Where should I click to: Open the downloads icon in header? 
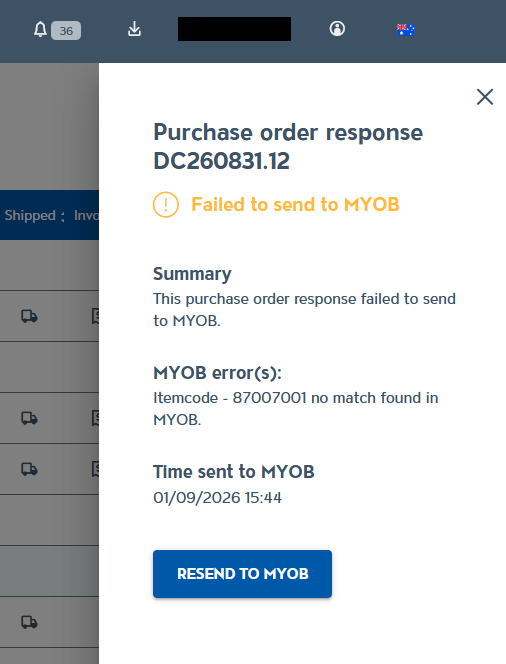pyautogui.click(x=134, y=29)
